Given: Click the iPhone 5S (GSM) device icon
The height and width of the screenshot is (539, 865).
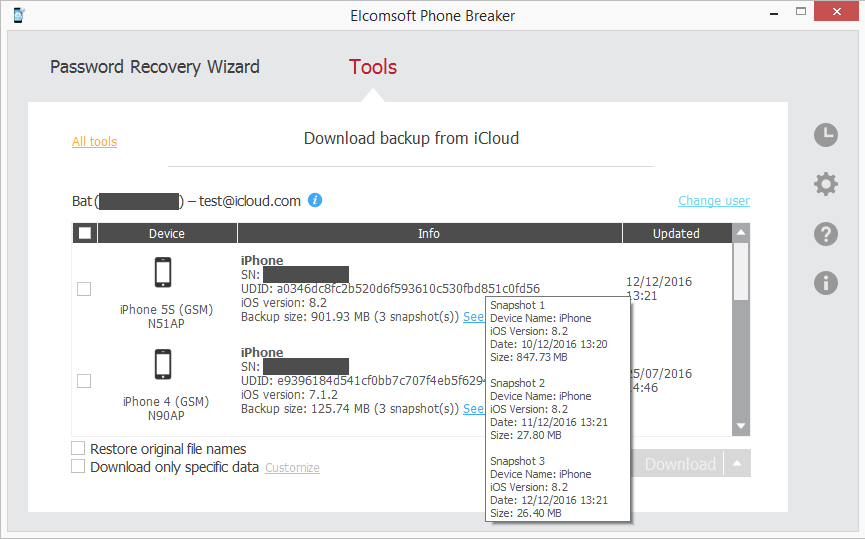Looking at the screenshot, I should [164, 273].
